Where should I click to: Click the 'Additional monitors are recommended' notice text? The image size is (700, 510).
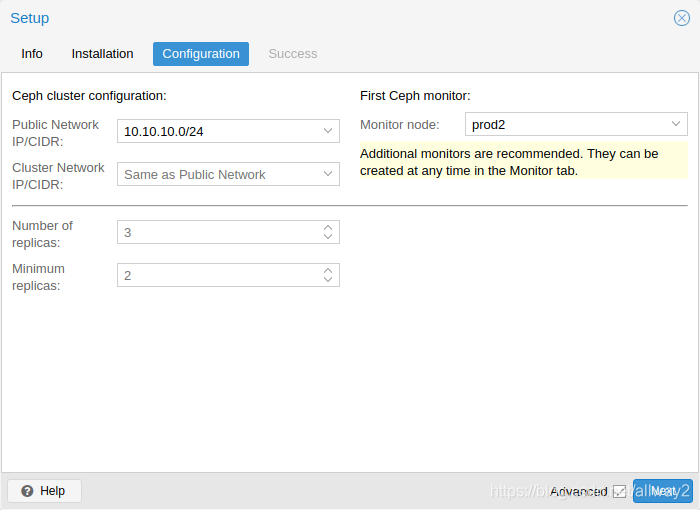pyautogui.click(x=524, y=162)
